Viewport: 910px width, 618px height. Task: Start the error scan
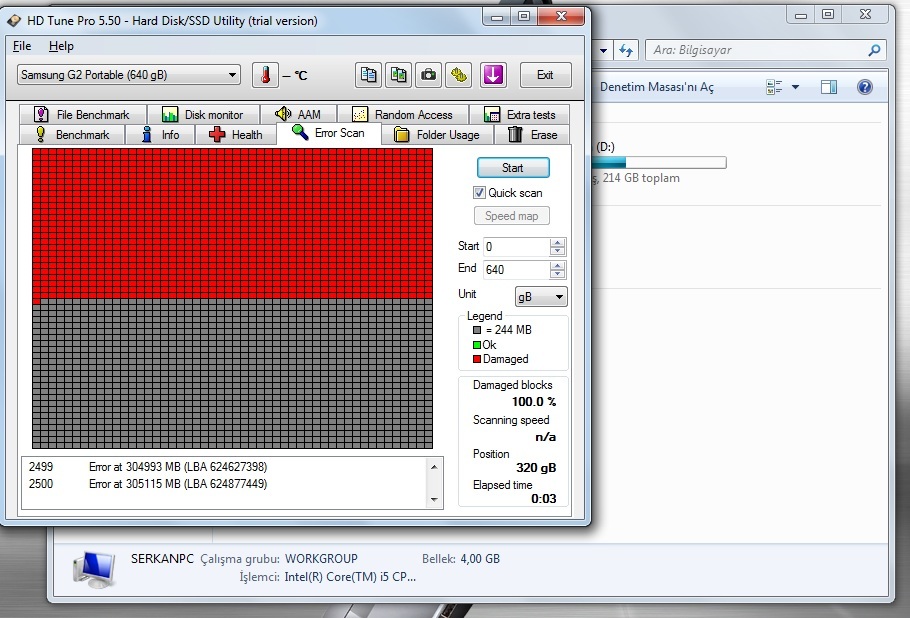(x=513, y=168)
